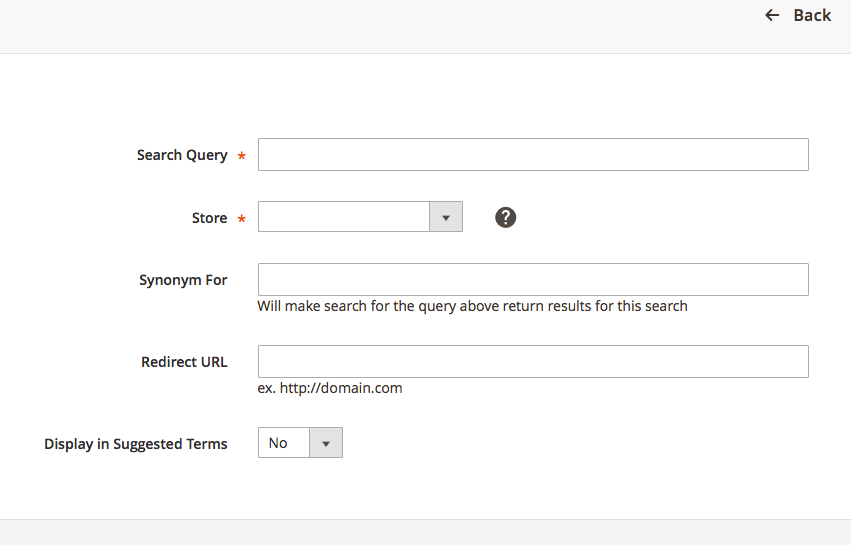Focus the Synonym For input box
Screen dimensions: 851x545
pos(532,280)
